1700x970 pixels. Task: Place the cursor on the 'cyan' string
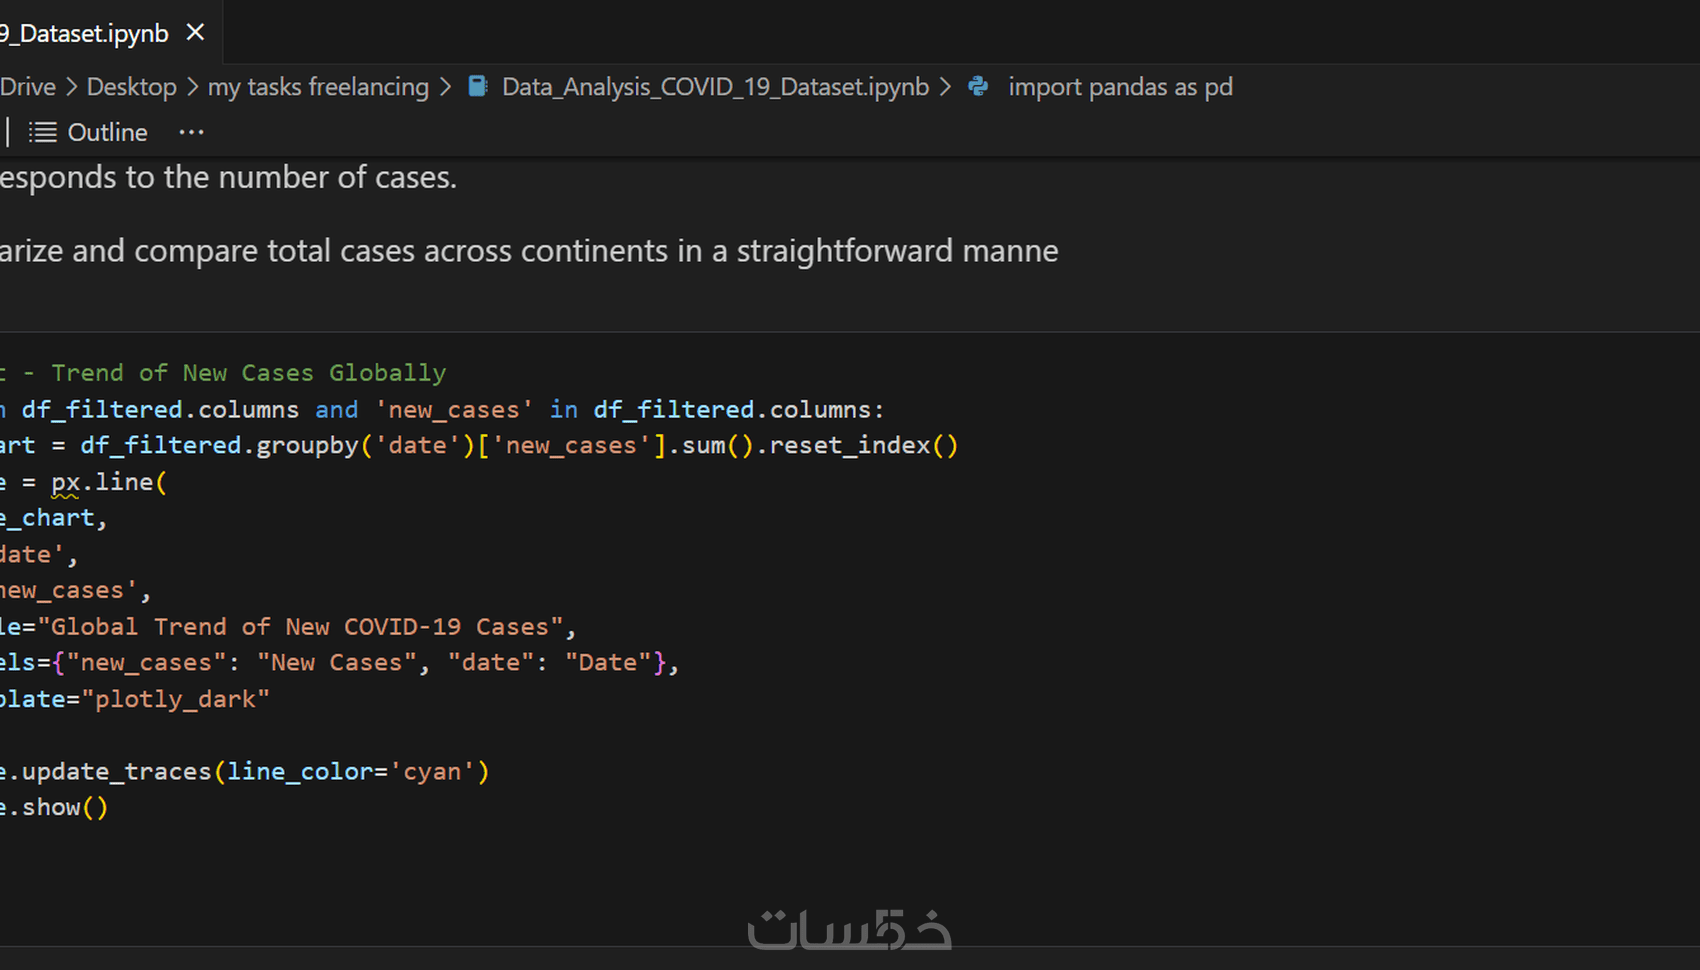pos(432,772)
